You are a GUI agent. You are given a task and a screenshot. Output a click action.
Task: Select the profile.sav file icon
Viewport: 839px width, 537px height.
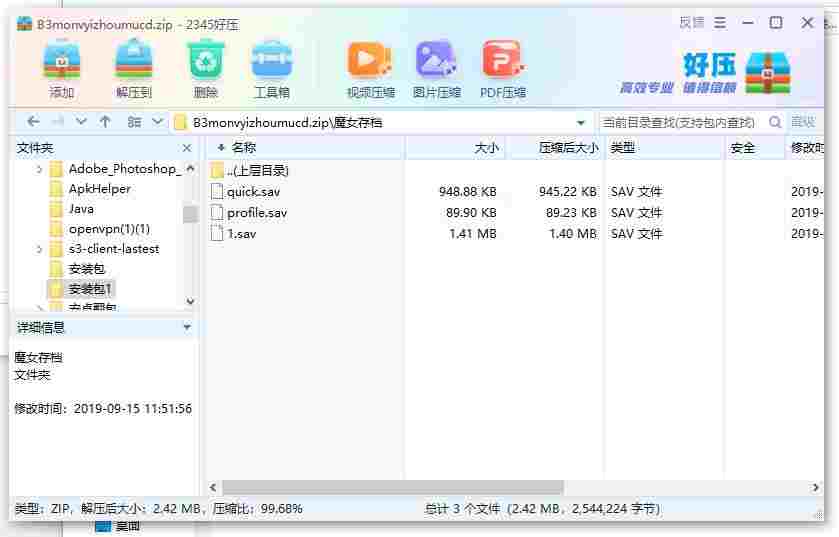[217, 212]
